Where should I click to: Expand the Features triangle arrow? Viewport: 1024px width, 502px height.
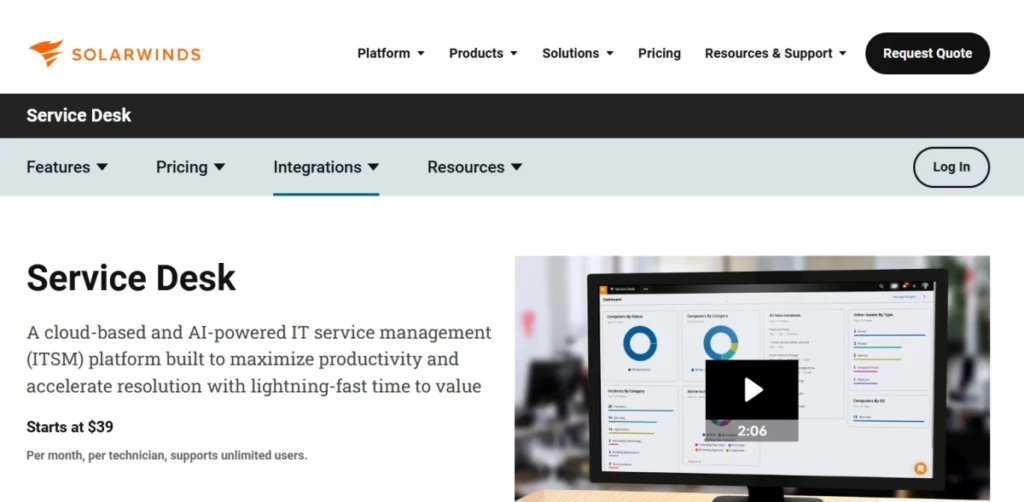coord(102,167)
